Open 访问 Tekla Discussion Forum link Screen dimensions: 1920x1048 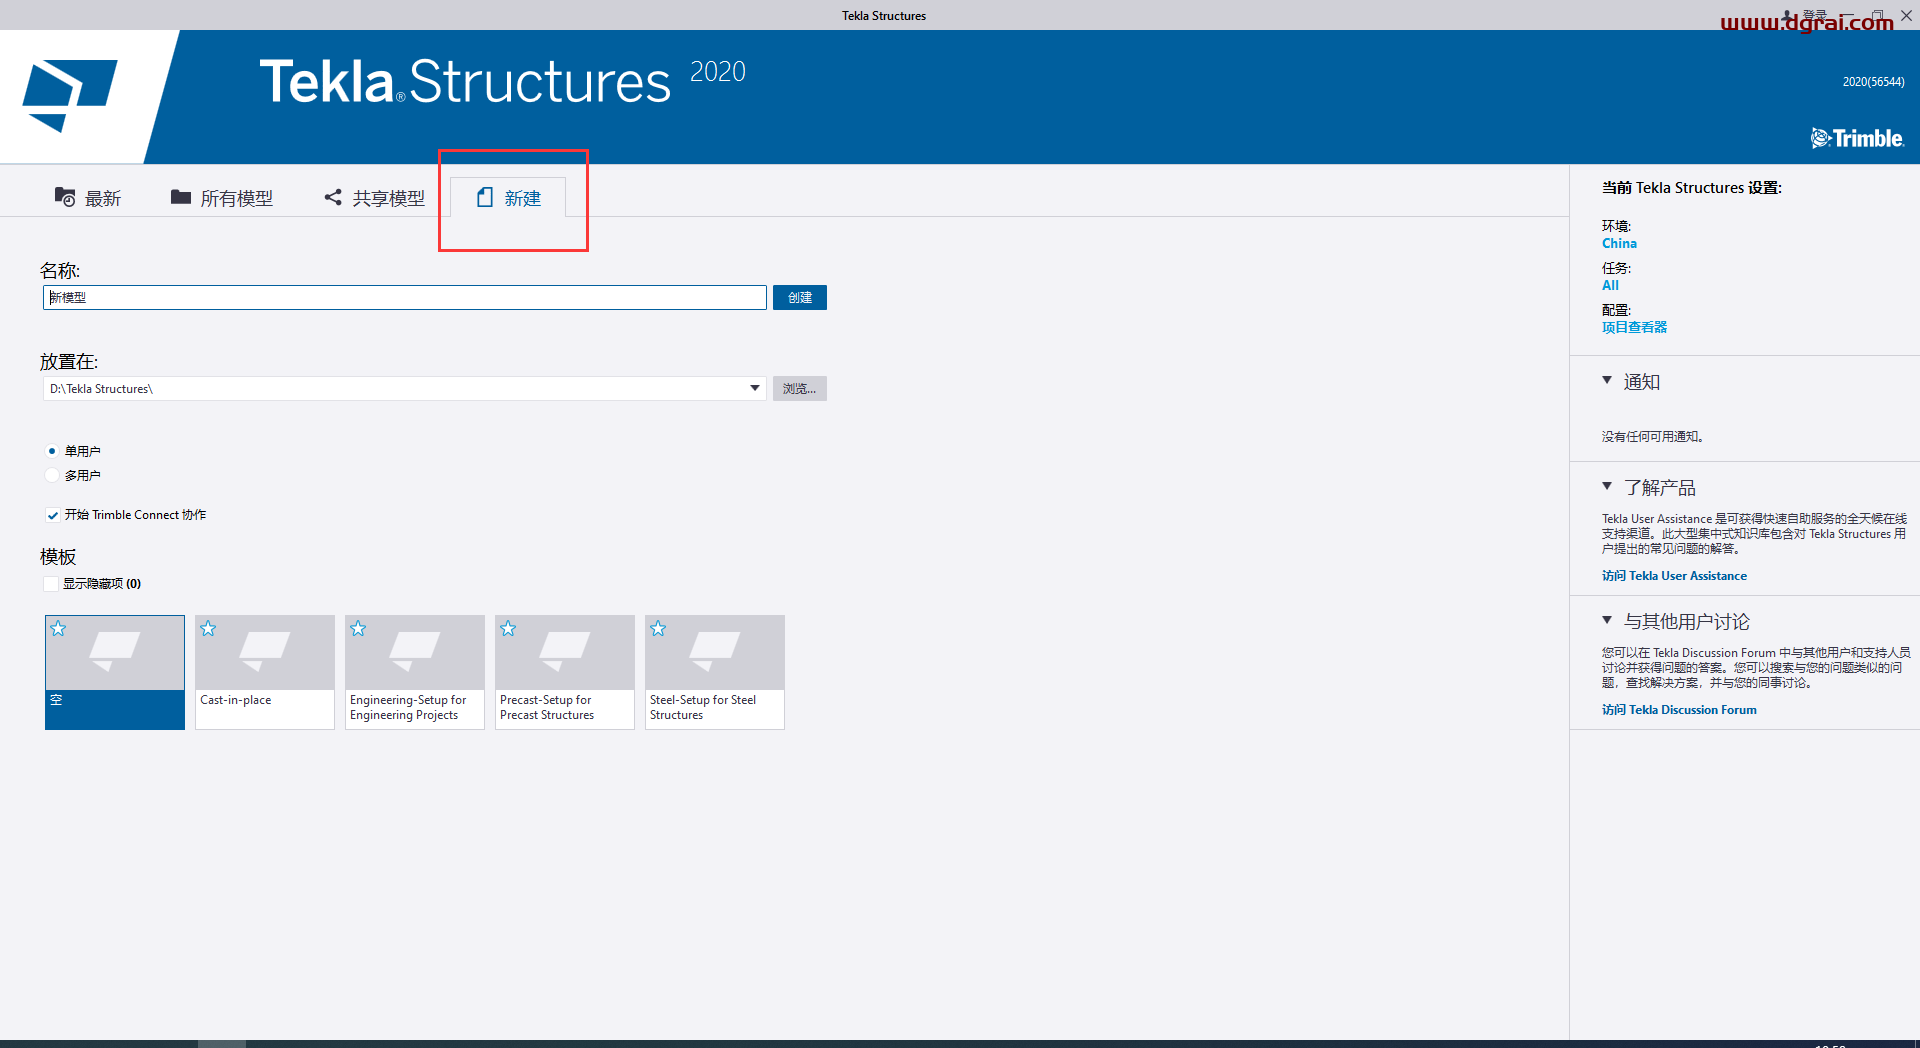point(1679,710)
